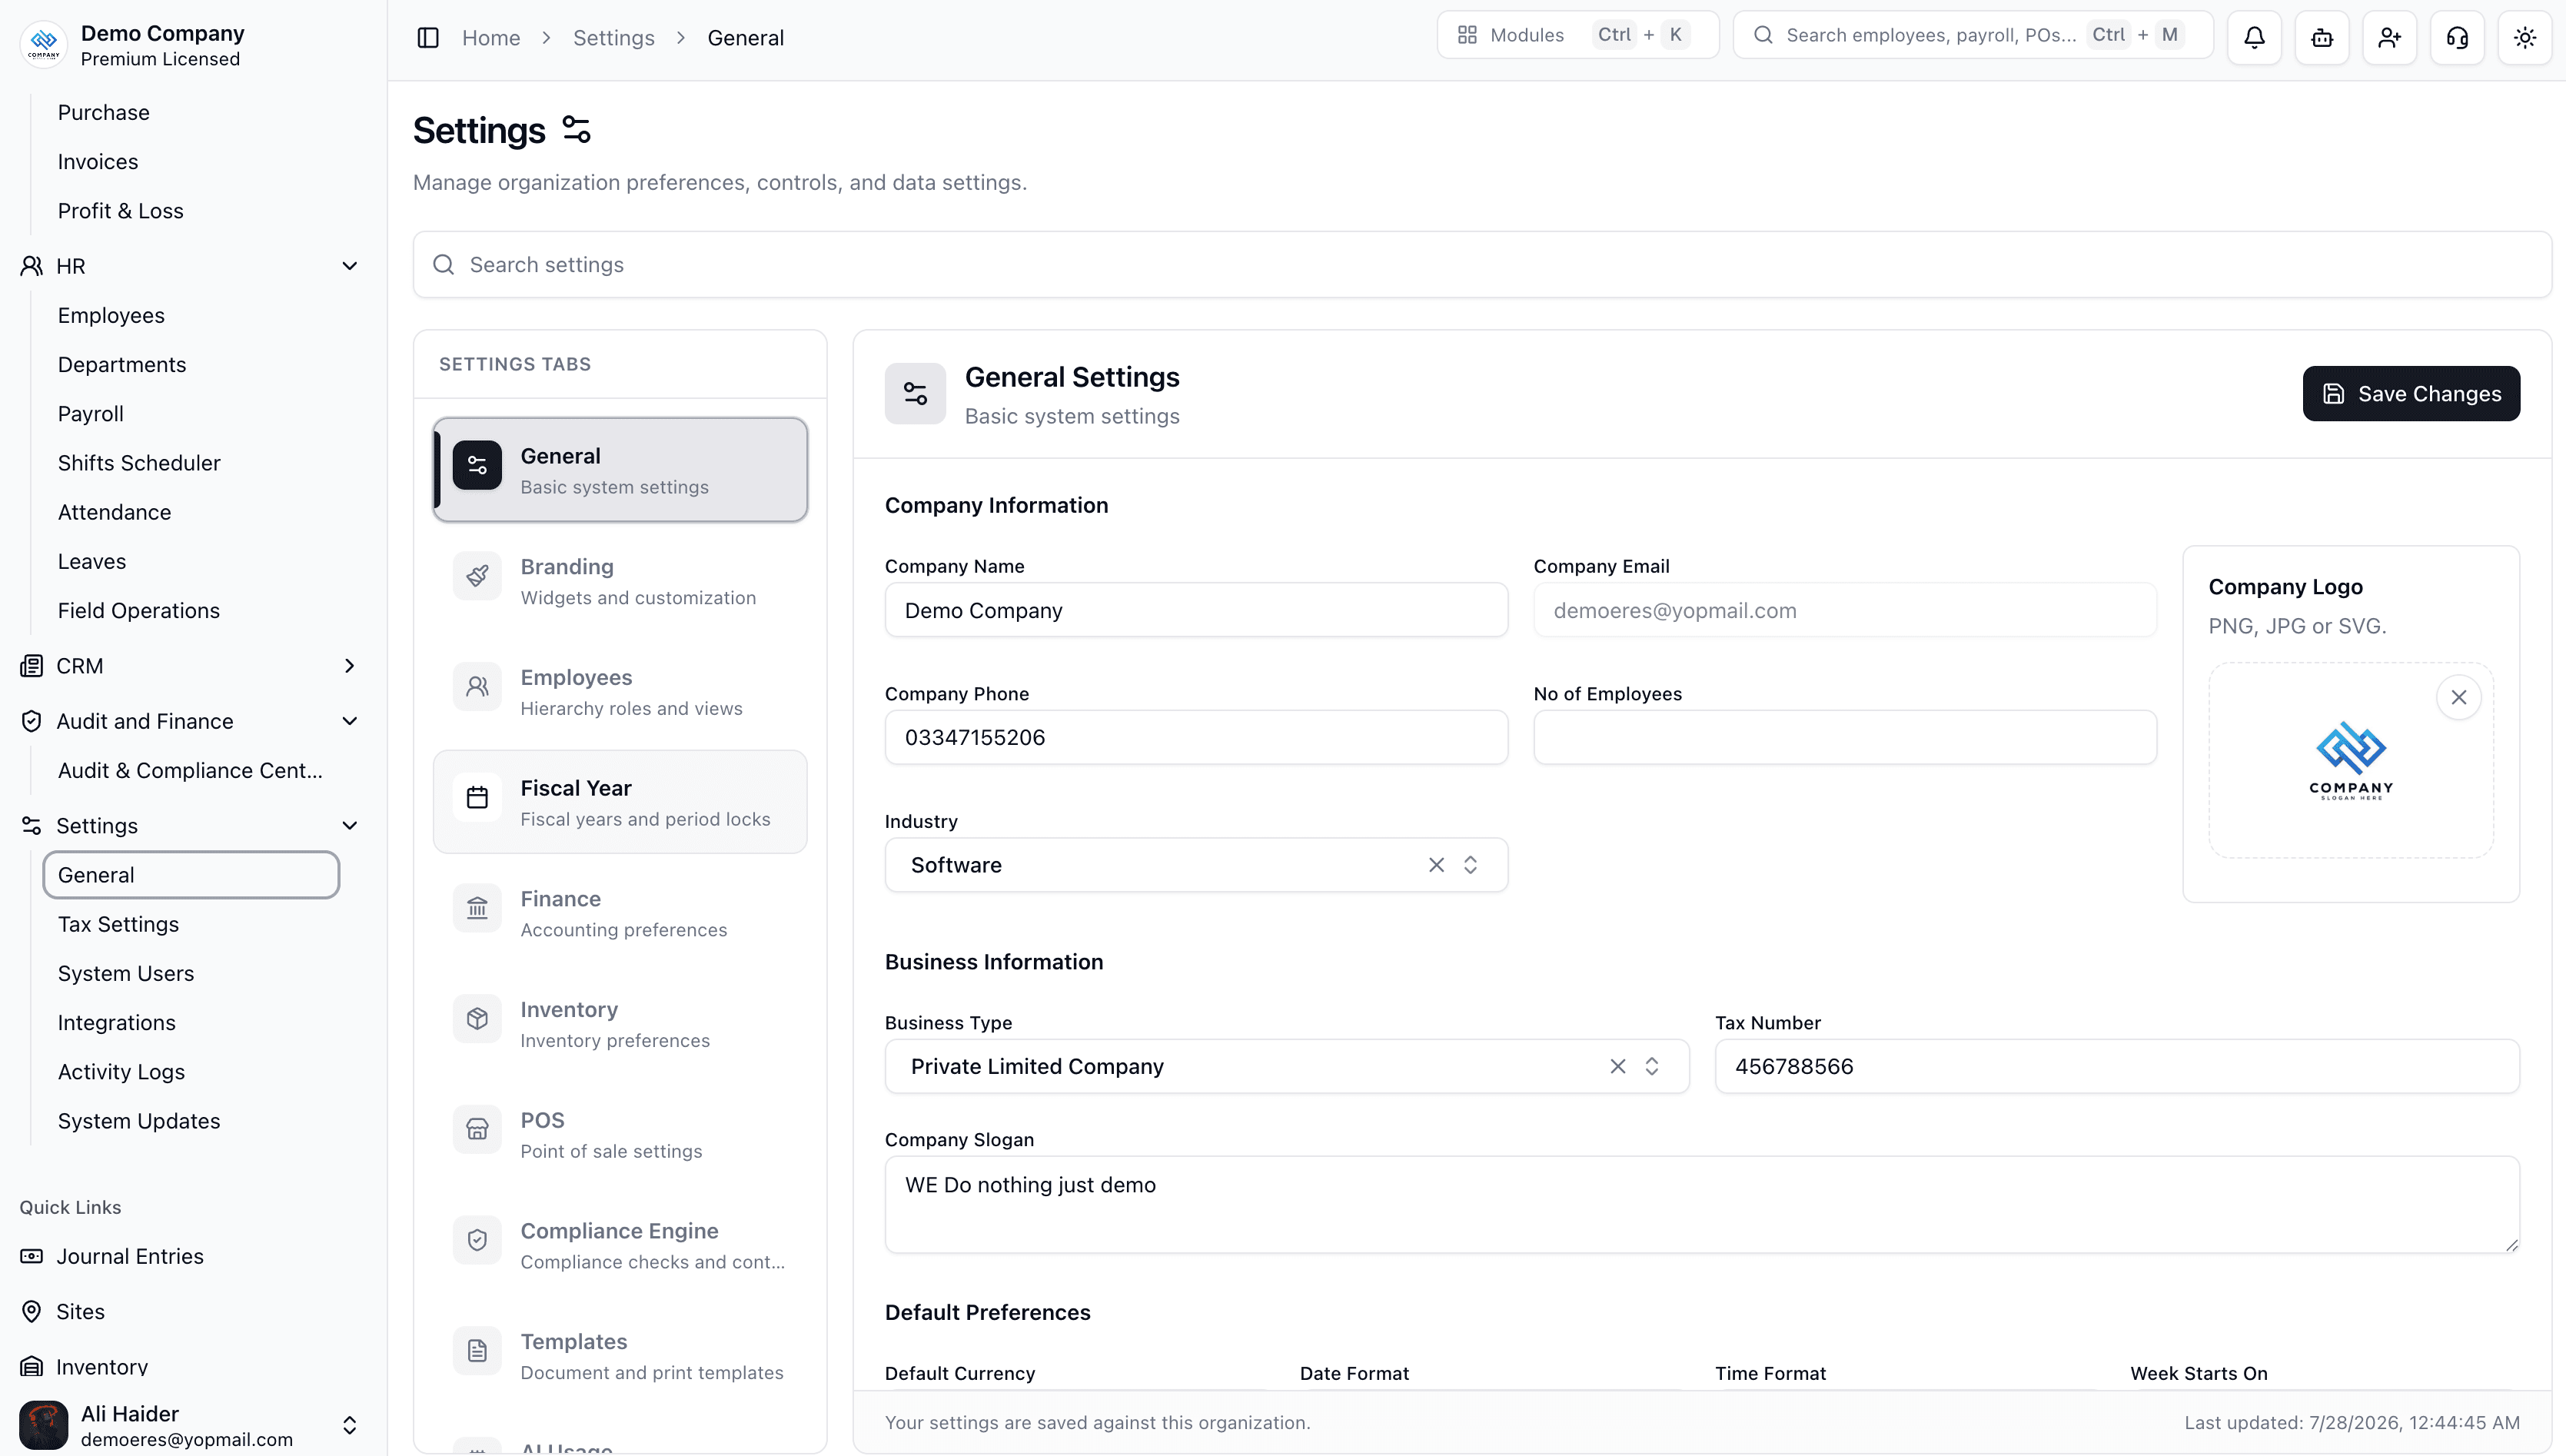Open Shifts Scheduler in sidebar

click(x=139, y=463)
